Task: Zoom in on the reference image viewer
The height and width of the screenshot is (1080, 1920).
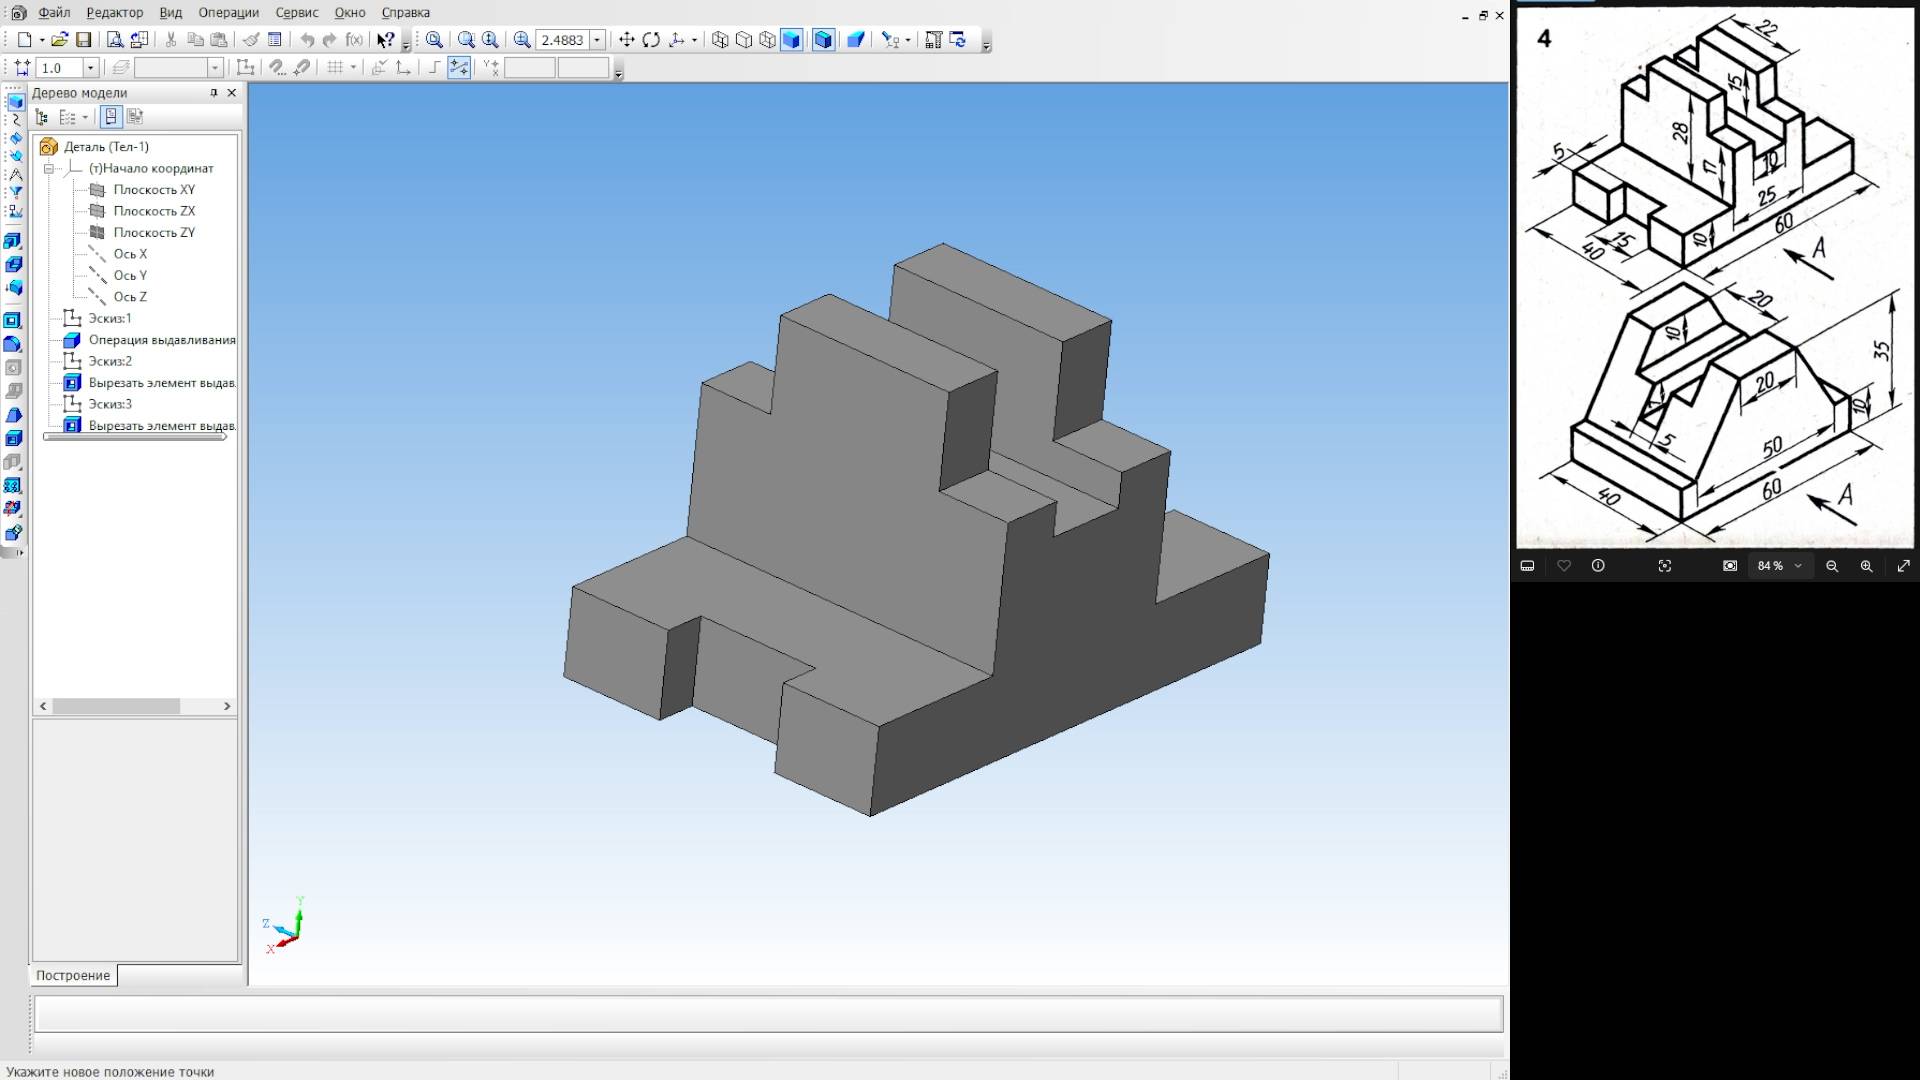Action: 1866,566
